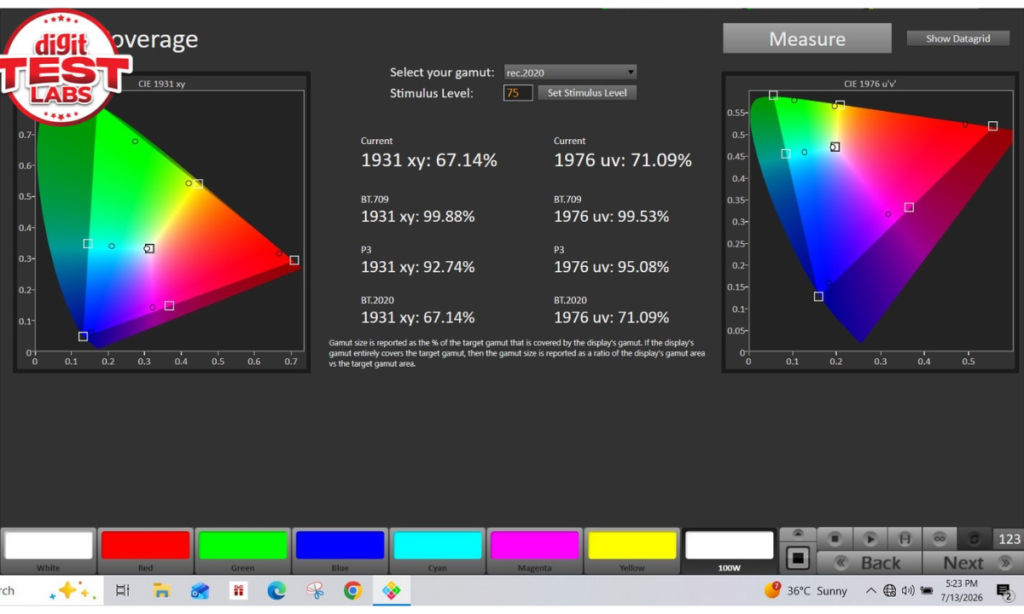This screenshot has width=1024, height=614.
Task: Click Current 1976 uv: 71.09% value
Action: click(x=622, y=160)
